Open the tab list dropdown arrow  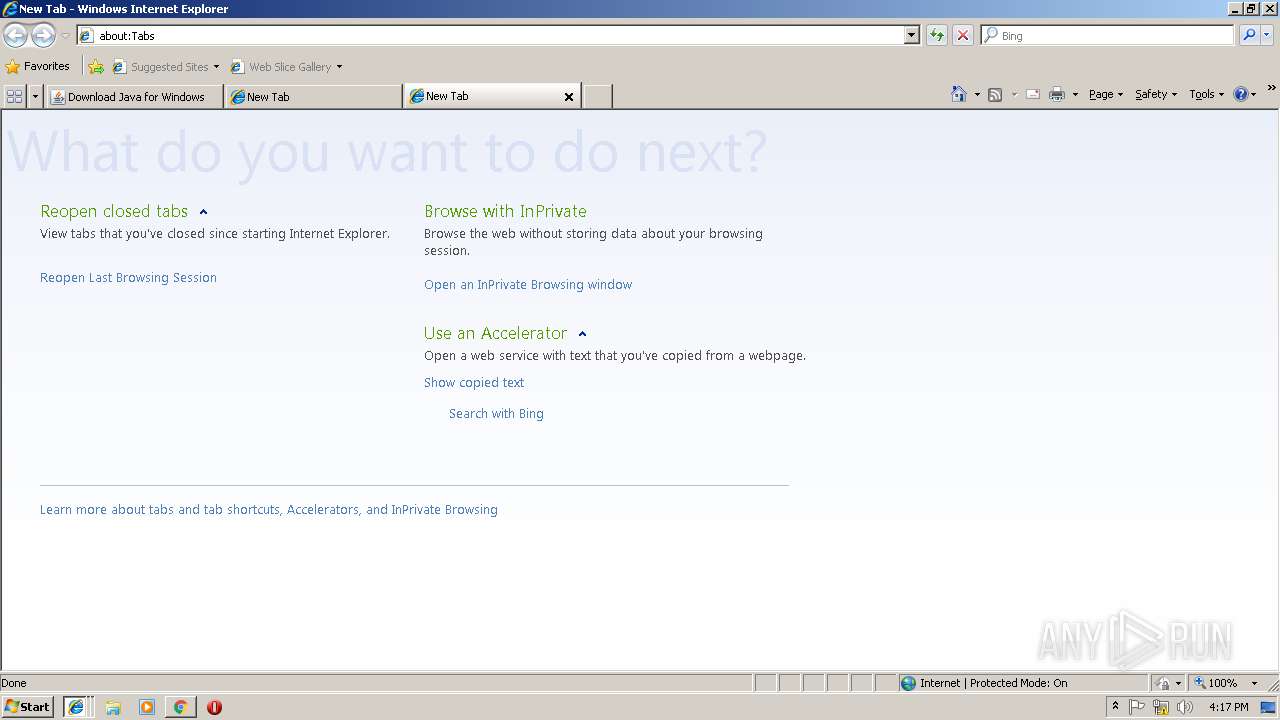[36, 96]
